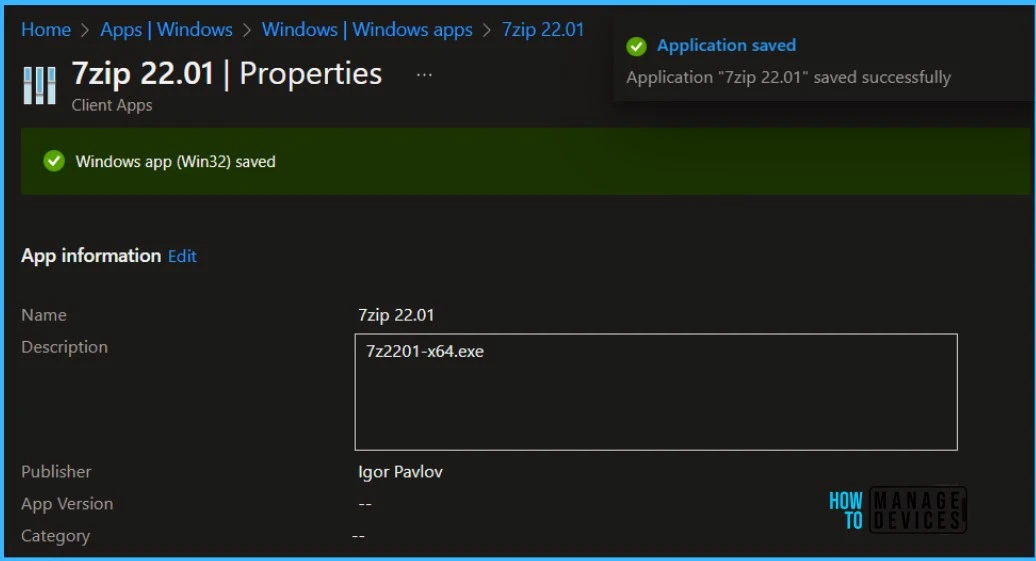Open Windows | Windows apps breadcrumb
Screen dimensions: 1036x561
click(367, 30)
